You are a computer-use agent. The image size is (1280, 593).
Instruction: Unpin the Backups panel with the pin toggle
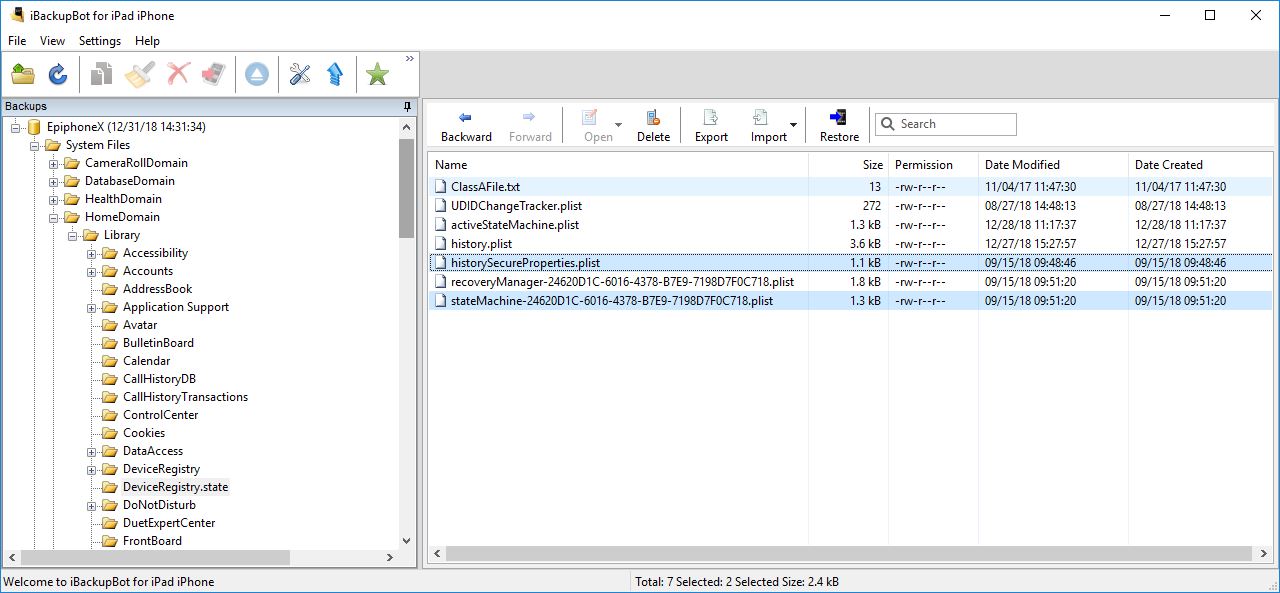[406, 106]
